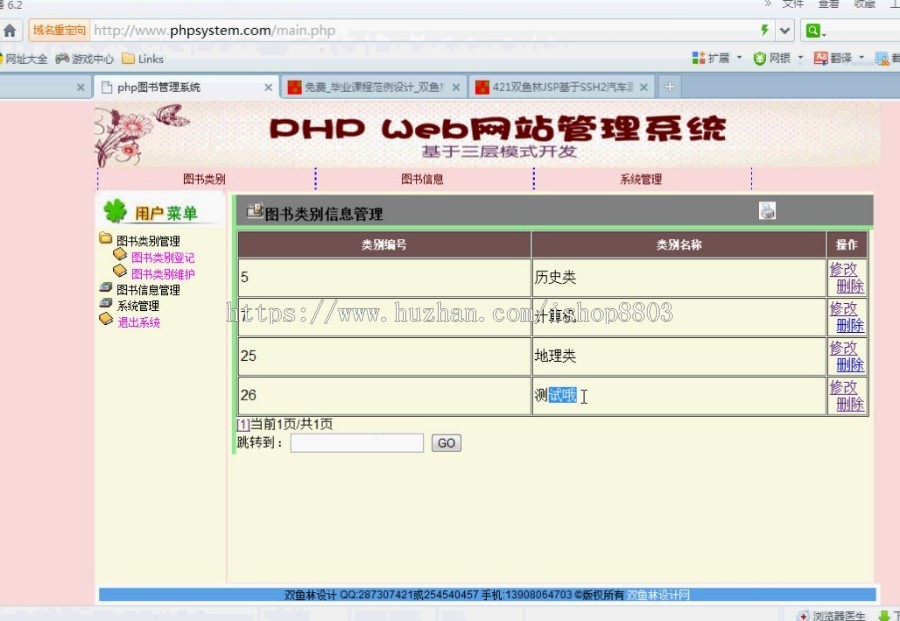Screen dimensions: 900x621
Task: Click 修改 for the 历史类 category
Action: [x=847, y=268]
